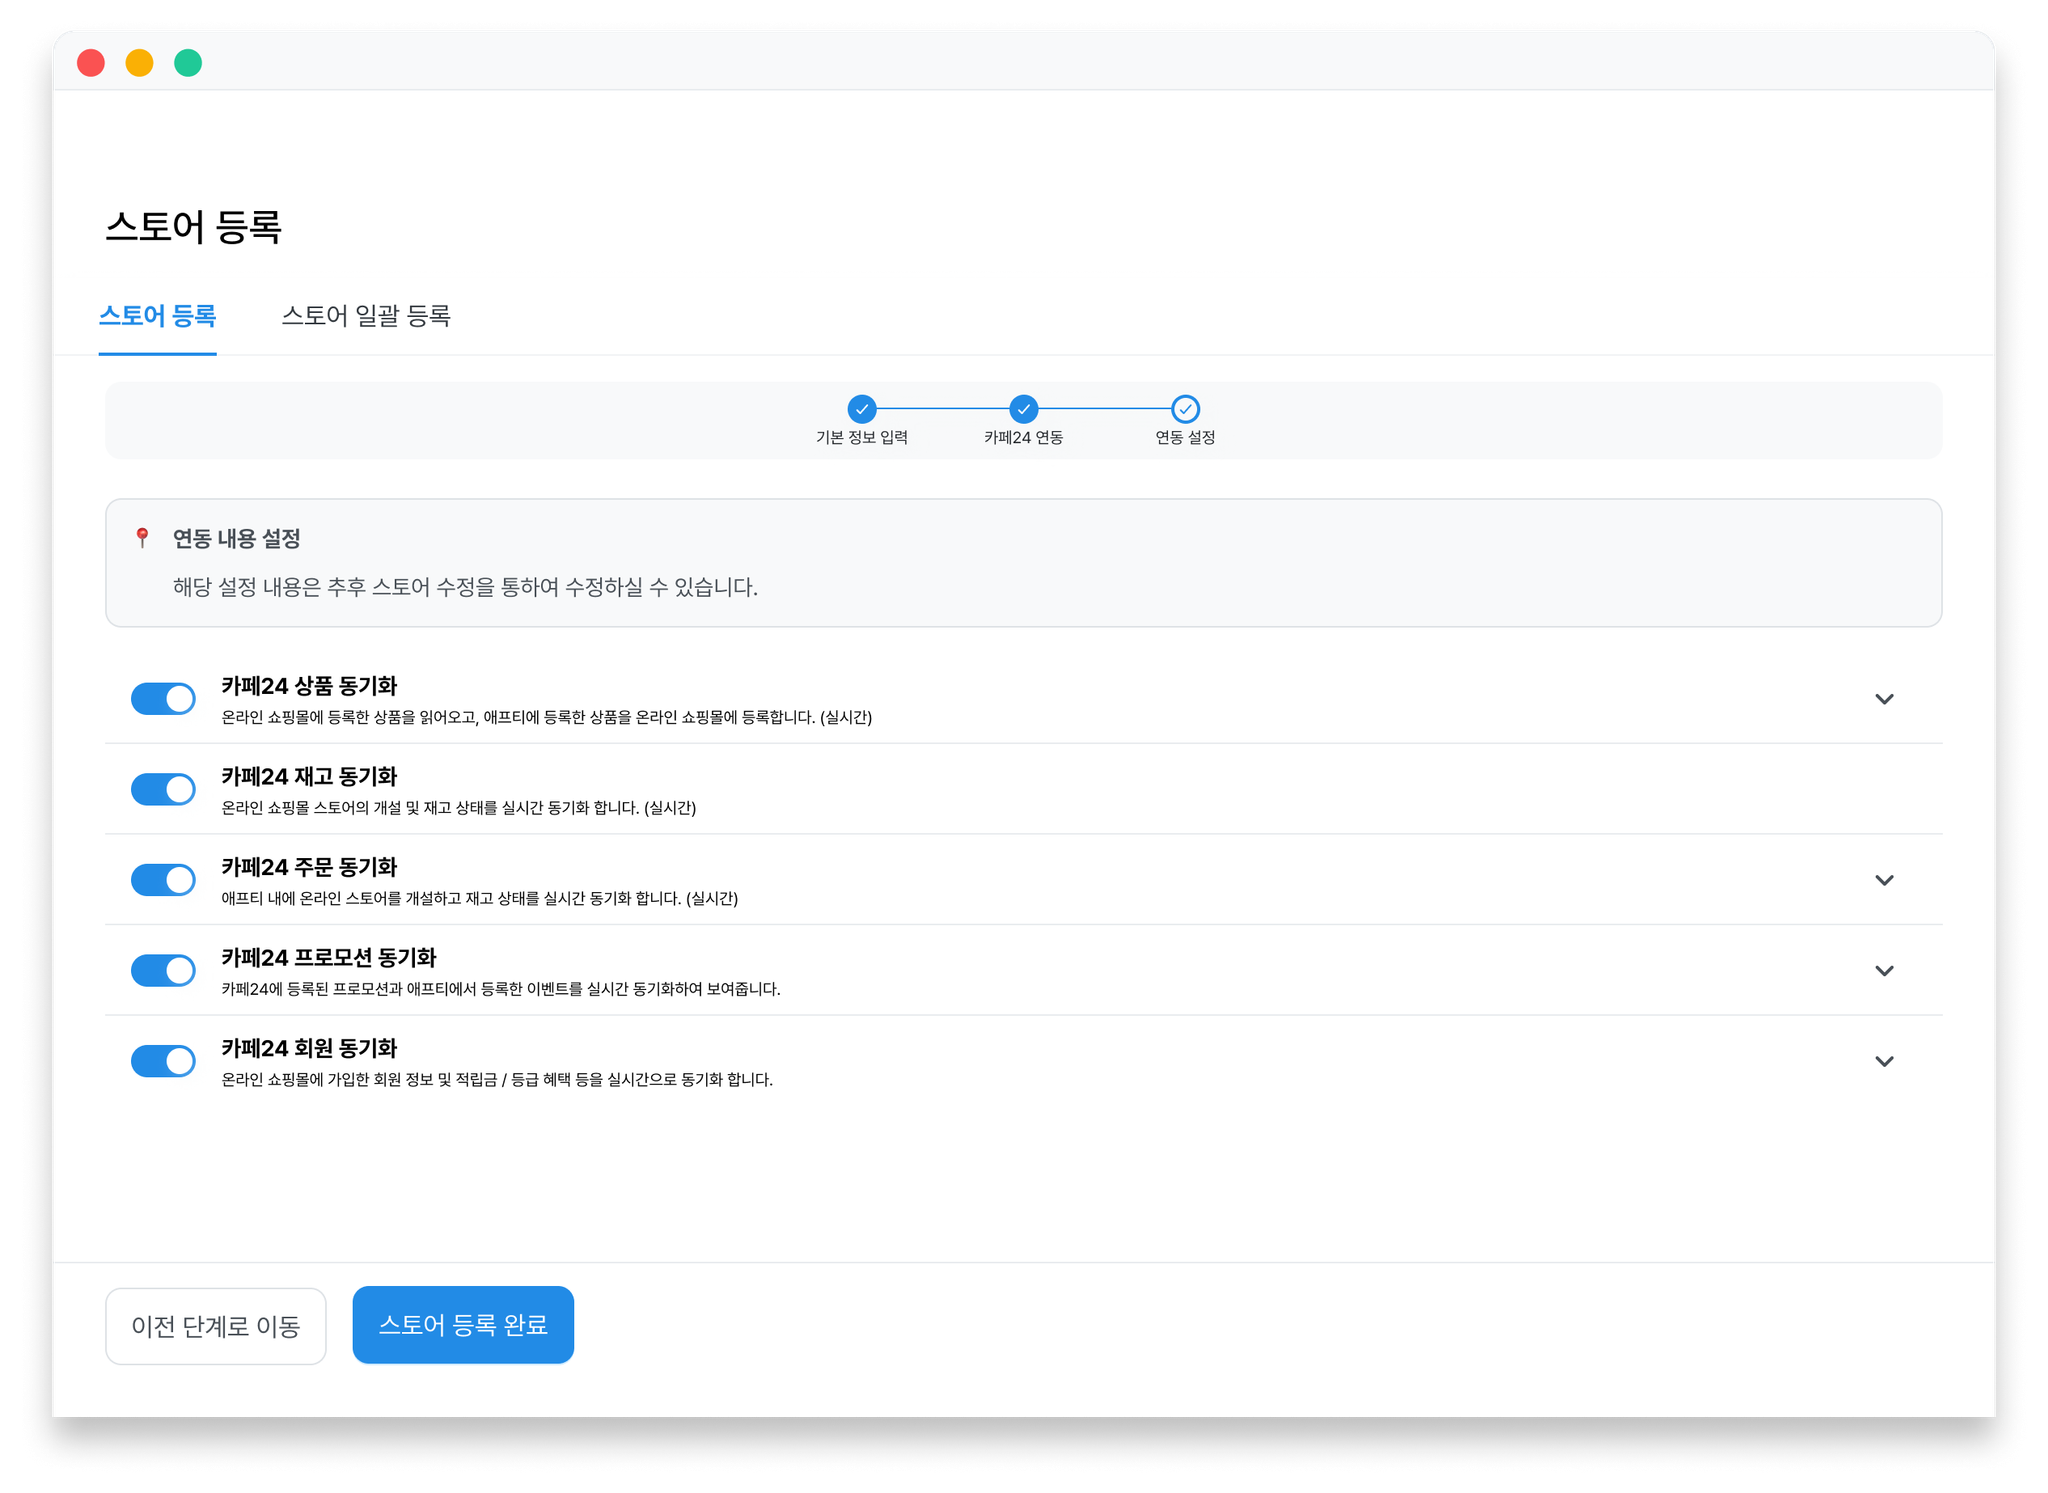Click the 카페24 주문 동기화 title
The width and height of the screenshot is (2048, 1493).
point(309,867)
